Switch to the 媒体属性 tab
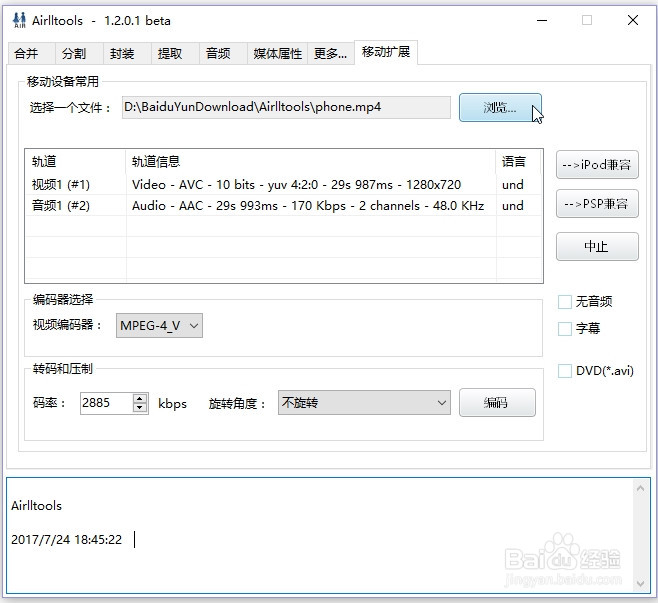The image size is (658, 603). click(277, 54)
